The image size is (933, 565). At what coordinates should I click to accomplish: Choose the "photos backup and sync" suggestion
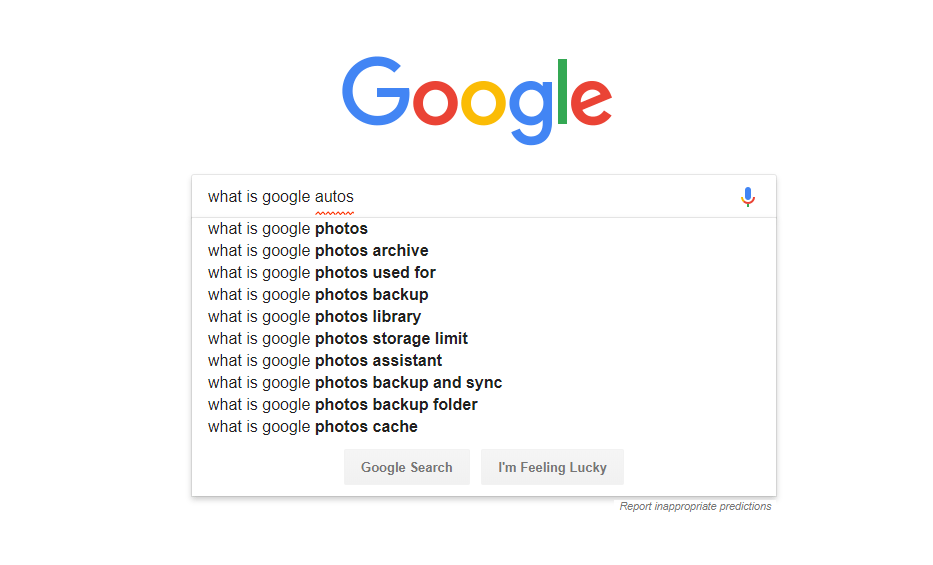(x=355, y=383)
